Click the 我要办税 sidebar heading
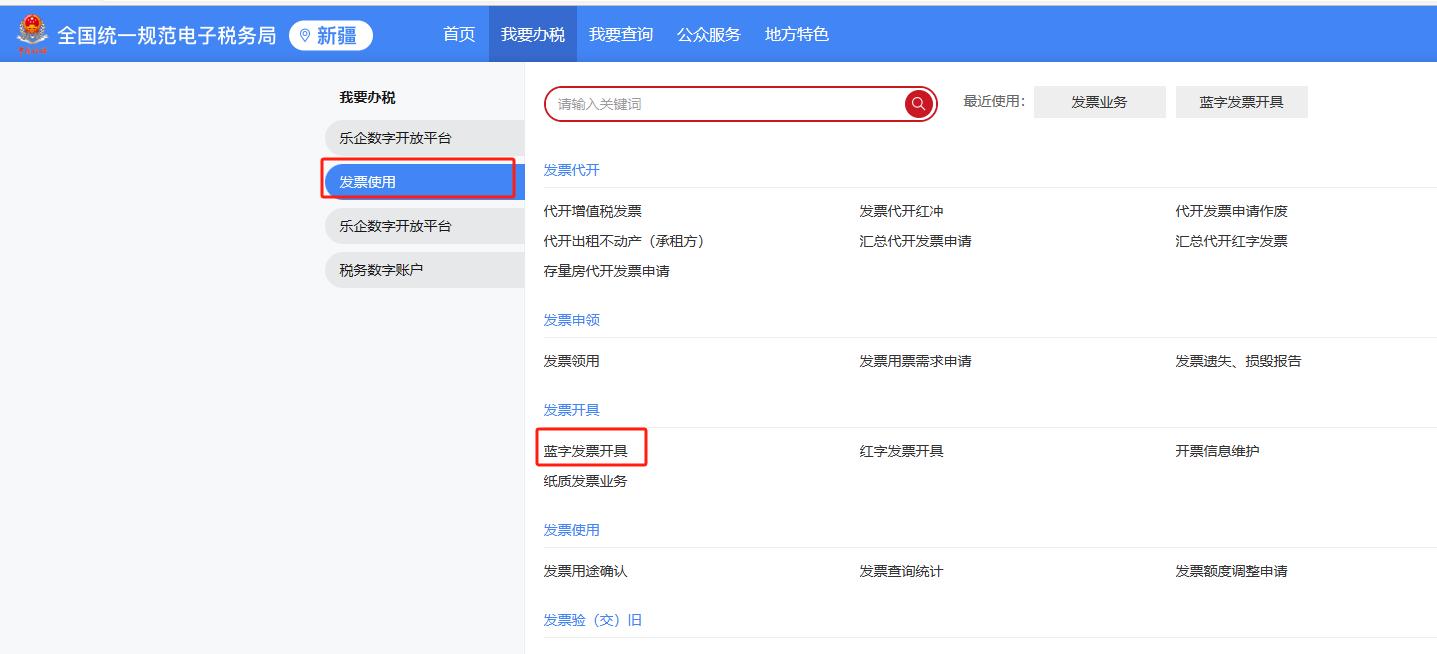The image size is (1437, 654). click(367, 97)
